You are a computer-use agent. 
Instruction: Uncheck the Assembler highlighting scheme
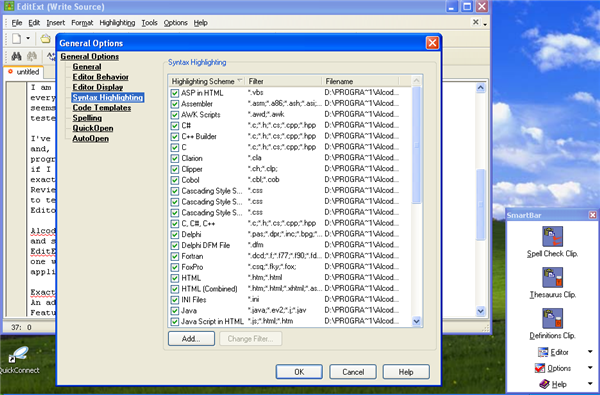[x=175, y=104]
